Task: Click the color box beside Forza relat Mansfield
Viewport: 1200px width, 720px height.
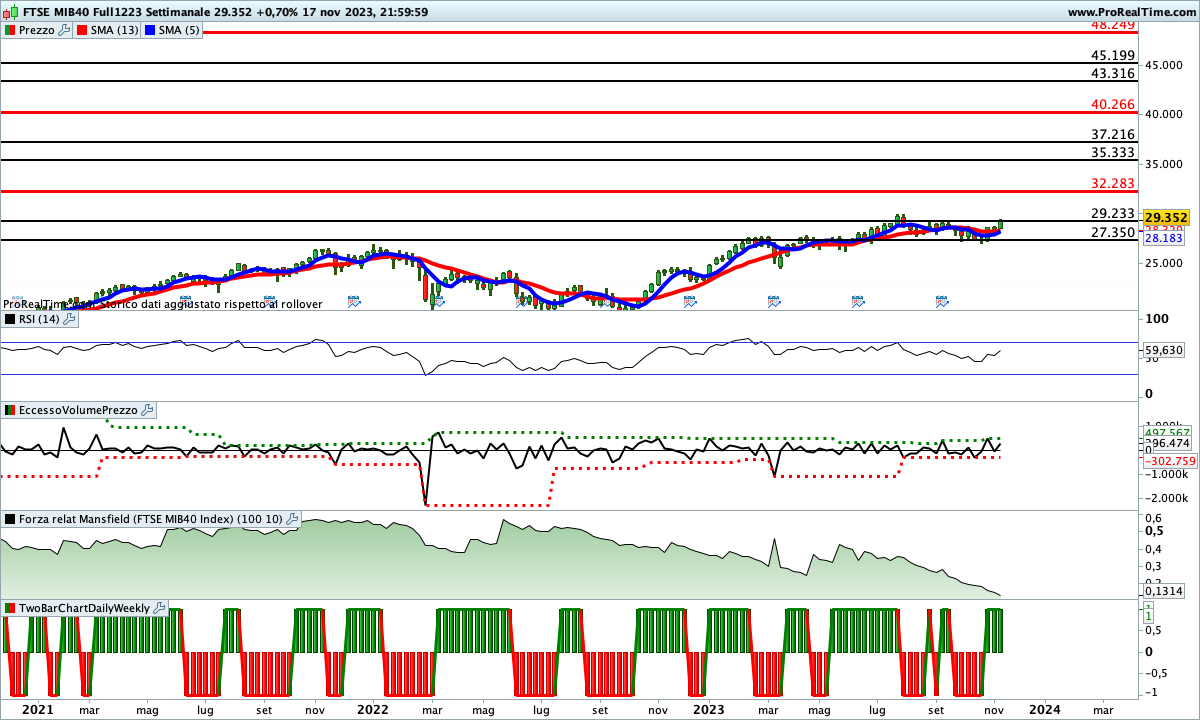Action: tap(9, 519)
